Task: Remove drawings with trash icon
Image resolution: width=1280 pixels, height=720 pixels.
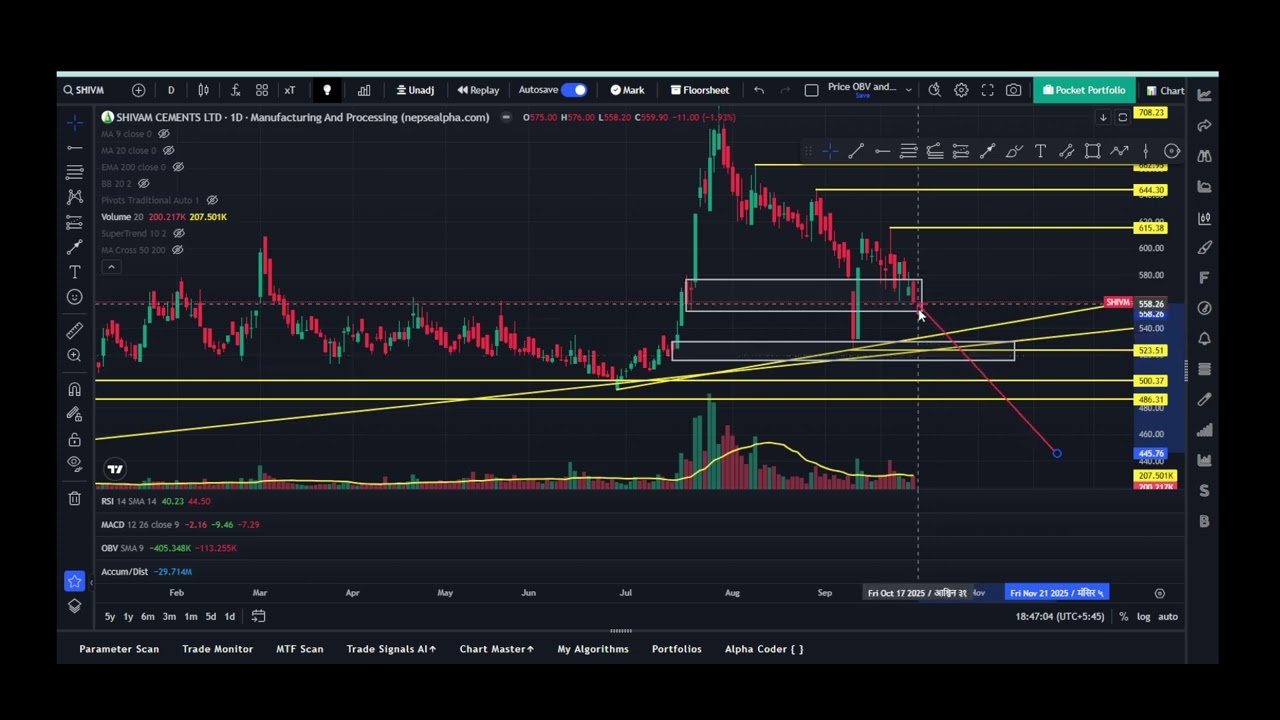Action: pyautogui.click(x=75, y=498)
